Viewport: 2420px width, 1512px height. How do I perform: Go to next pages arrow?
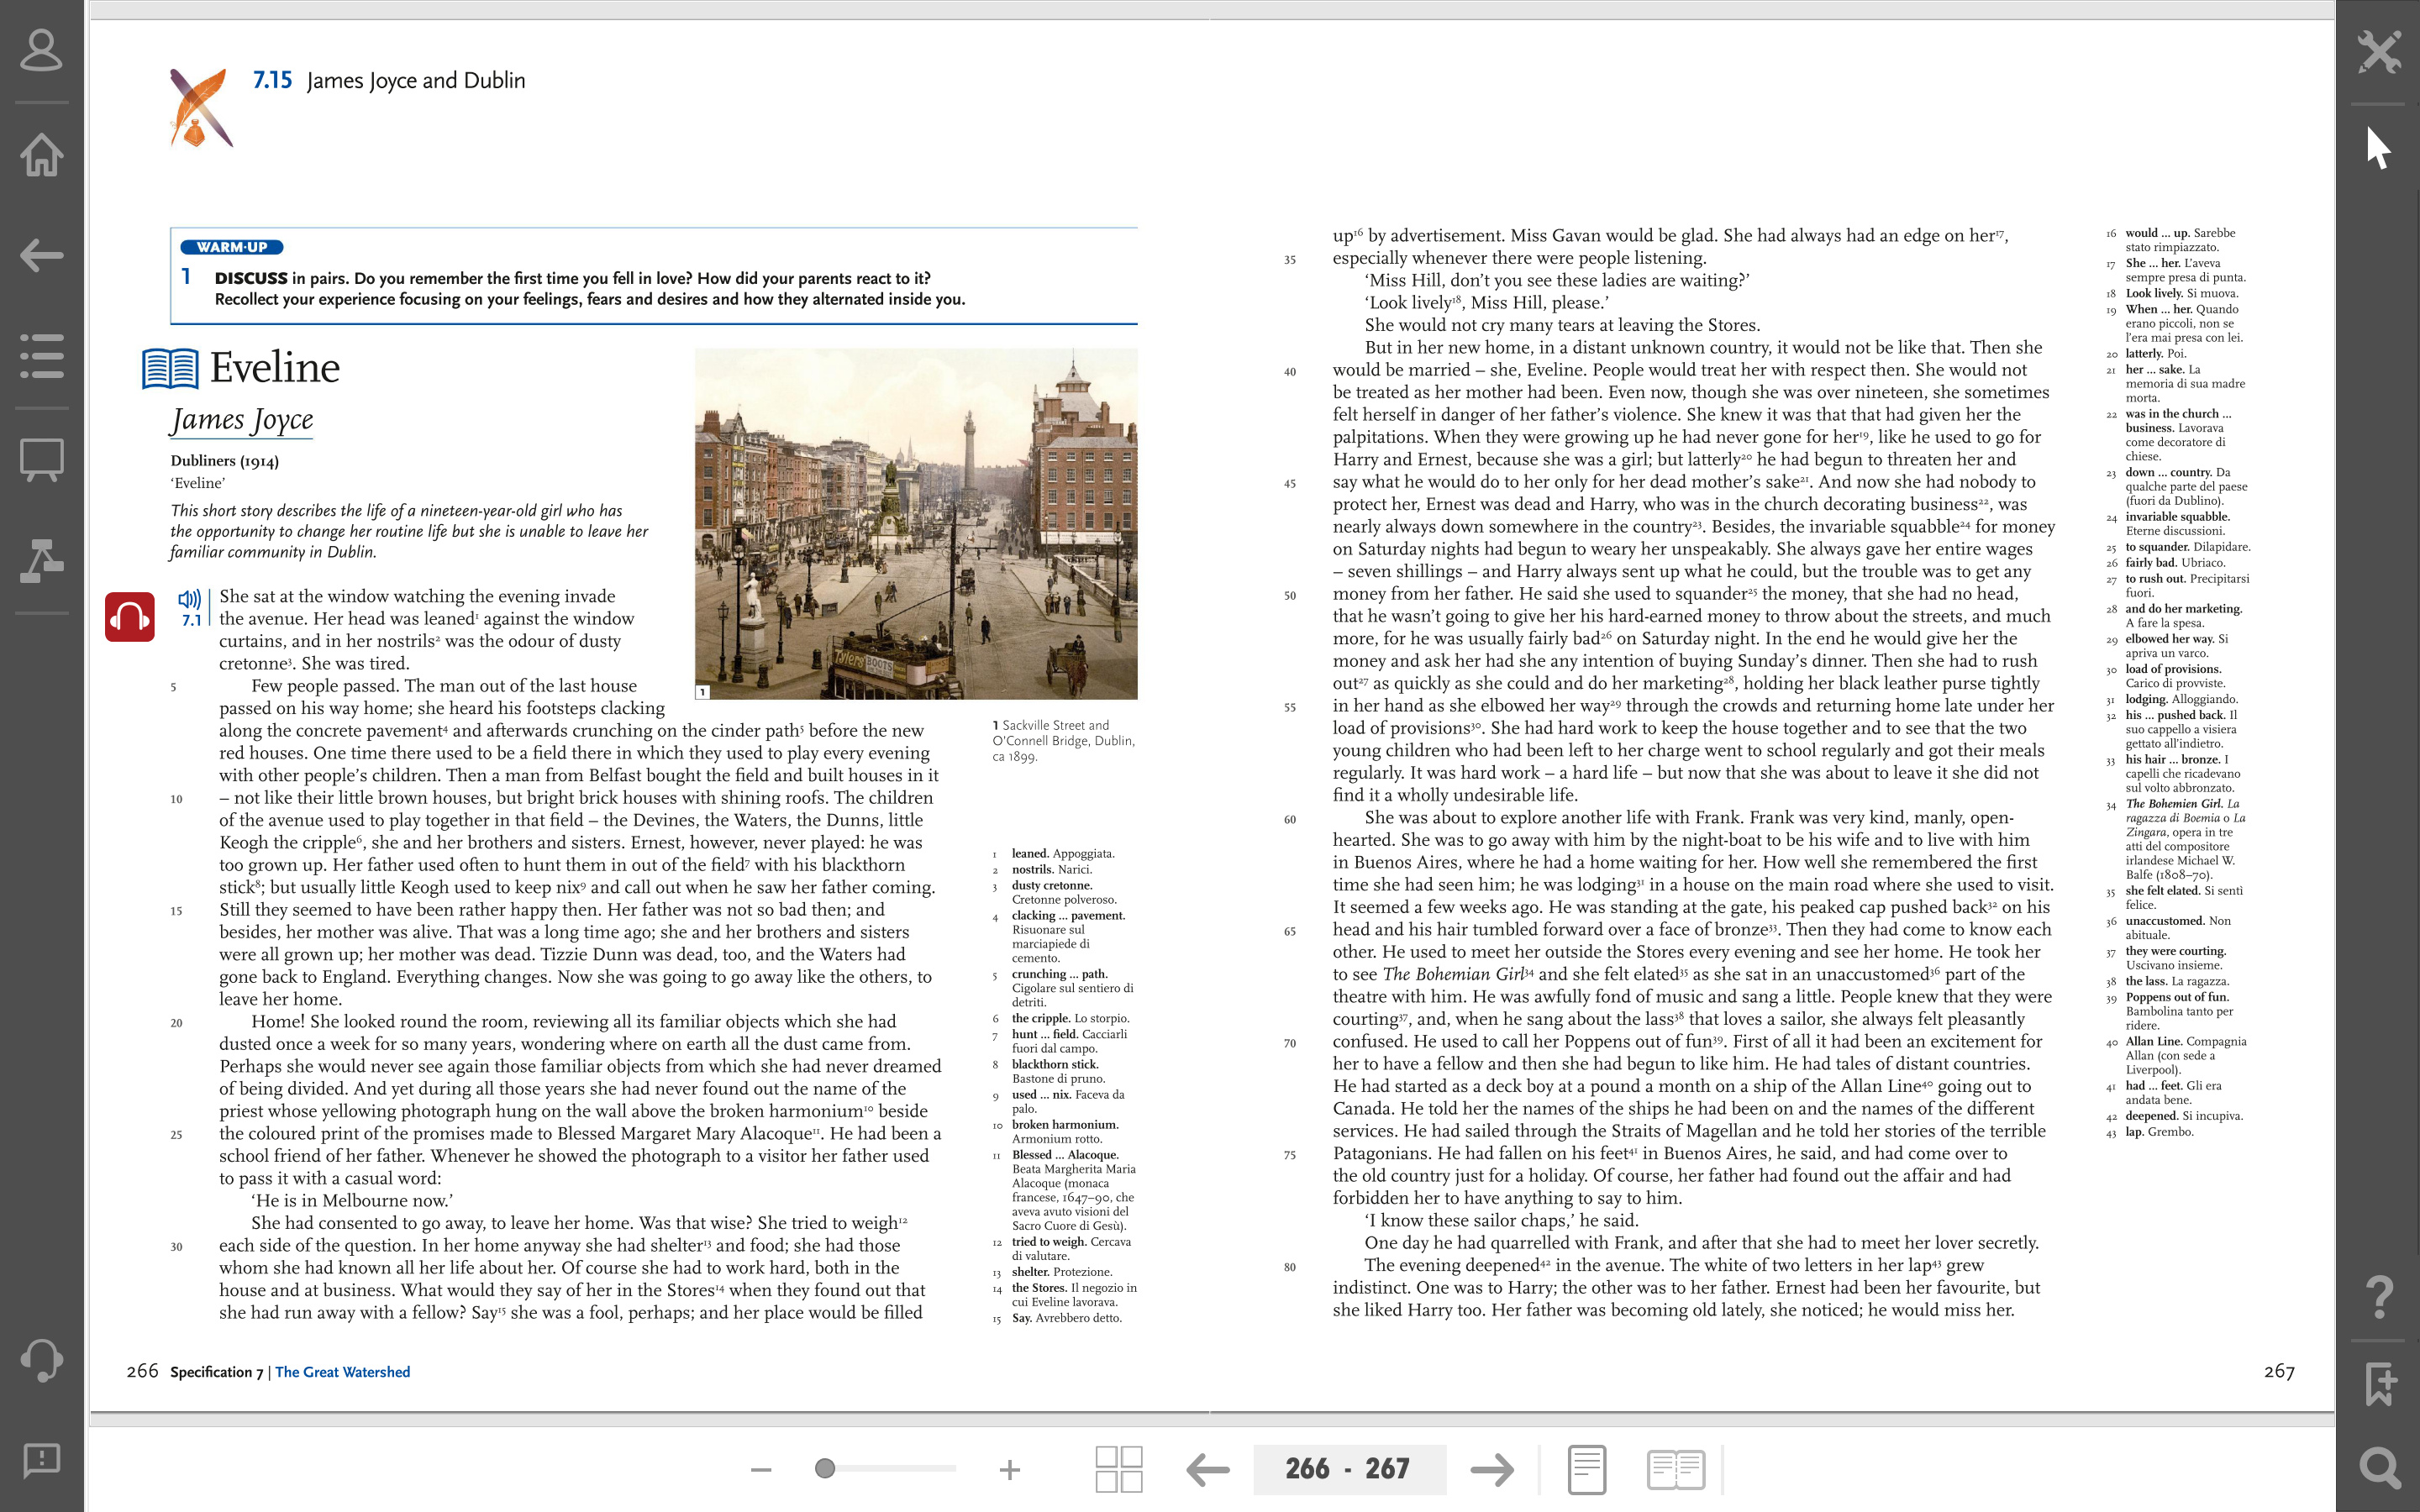[1492, 1469]
